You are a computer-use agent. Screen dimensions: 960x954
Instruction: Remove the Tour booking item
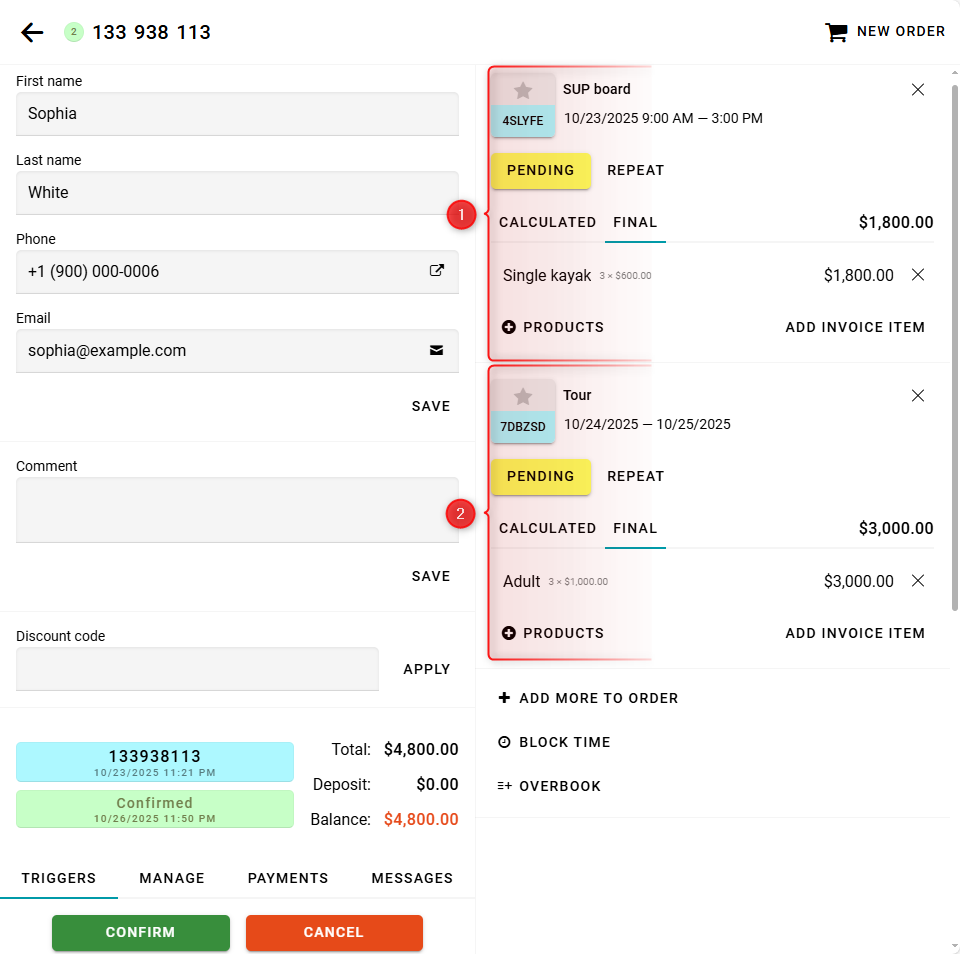[x=918, y=396]
